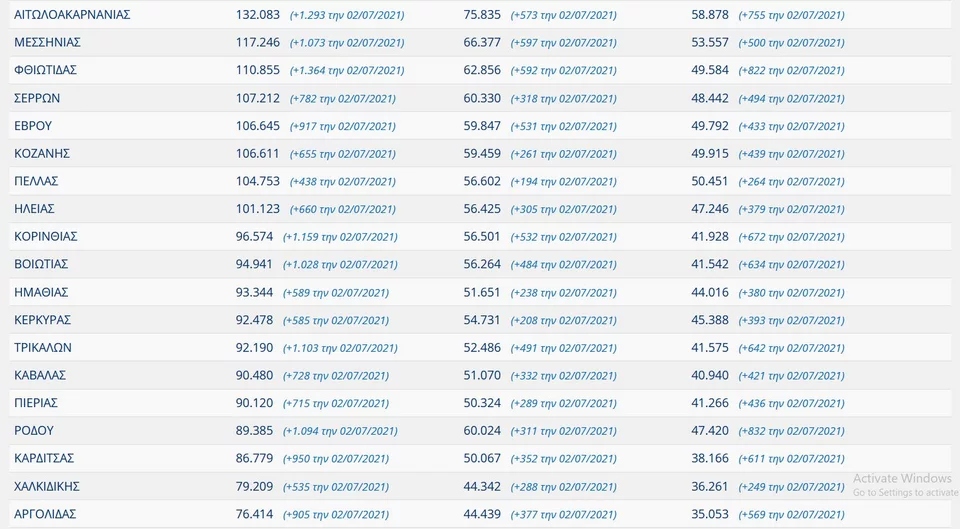Screen dimensions: 960x529
Task: Select the ΠΕΛΛΑΣ region name
Action: pyautogui.click(x=37, y=181)
